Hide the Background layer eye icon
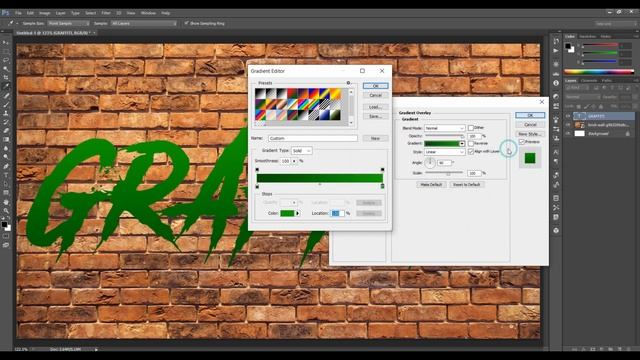This screenshot has height=360, width=640. [x=568, y=133]
